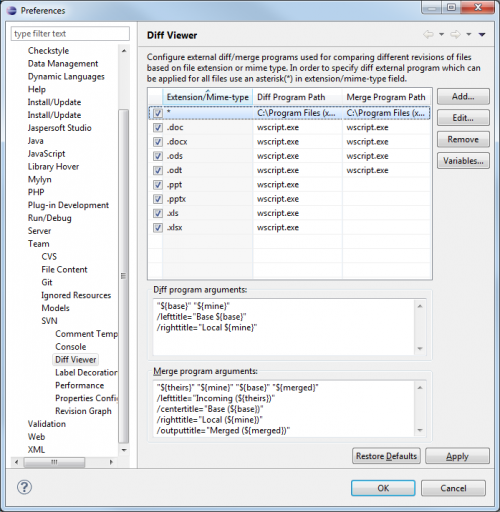500x512 pixels.
Task: Open the forward history dropdown arrow
Action: pyautogui.click(x=469, y=34)
